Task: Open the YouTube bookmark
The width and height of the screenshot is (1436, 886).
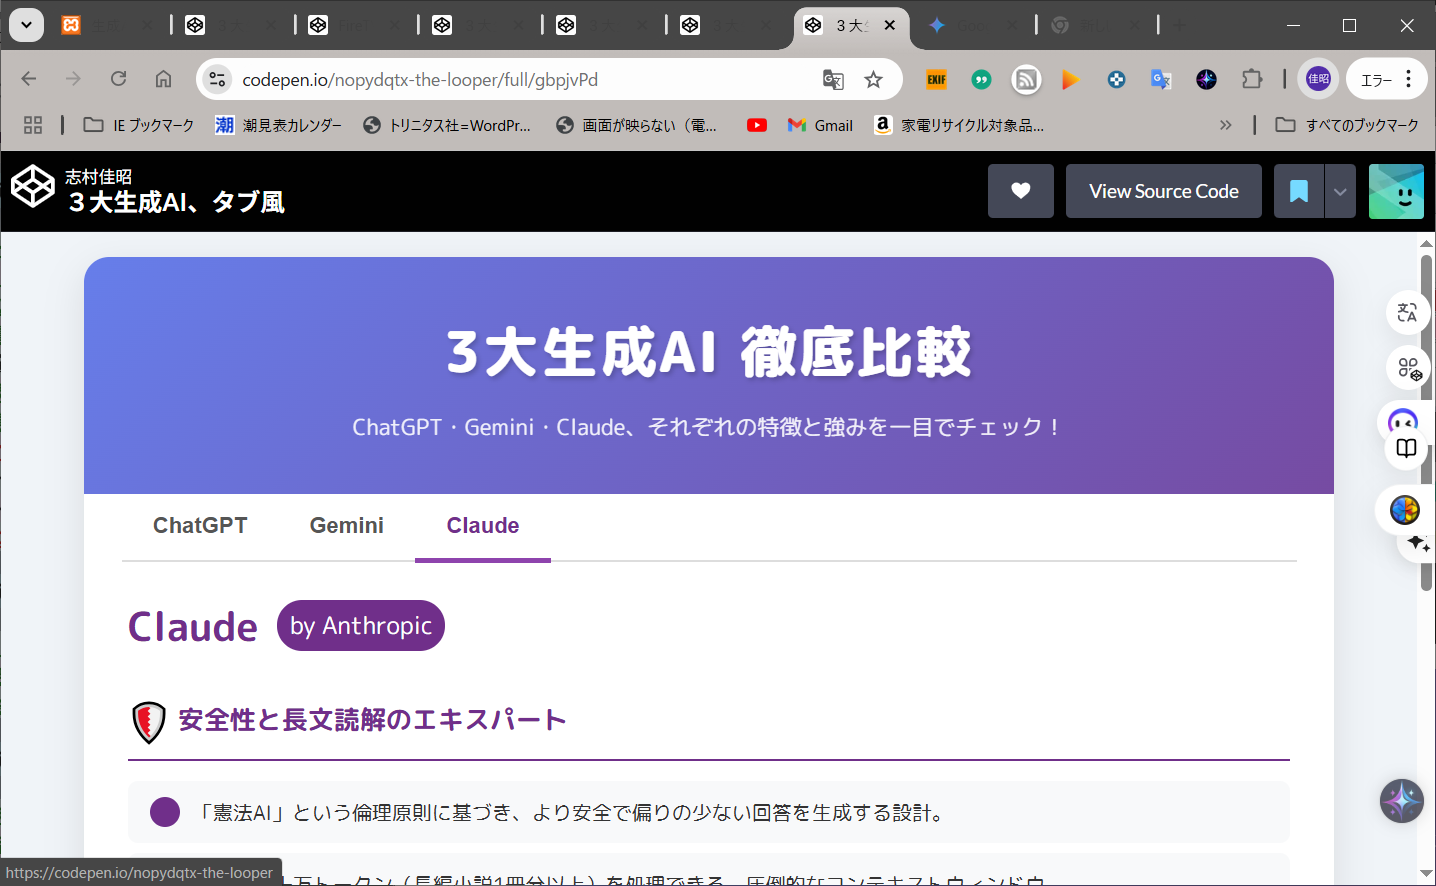Action: click(x=757, y=125)
